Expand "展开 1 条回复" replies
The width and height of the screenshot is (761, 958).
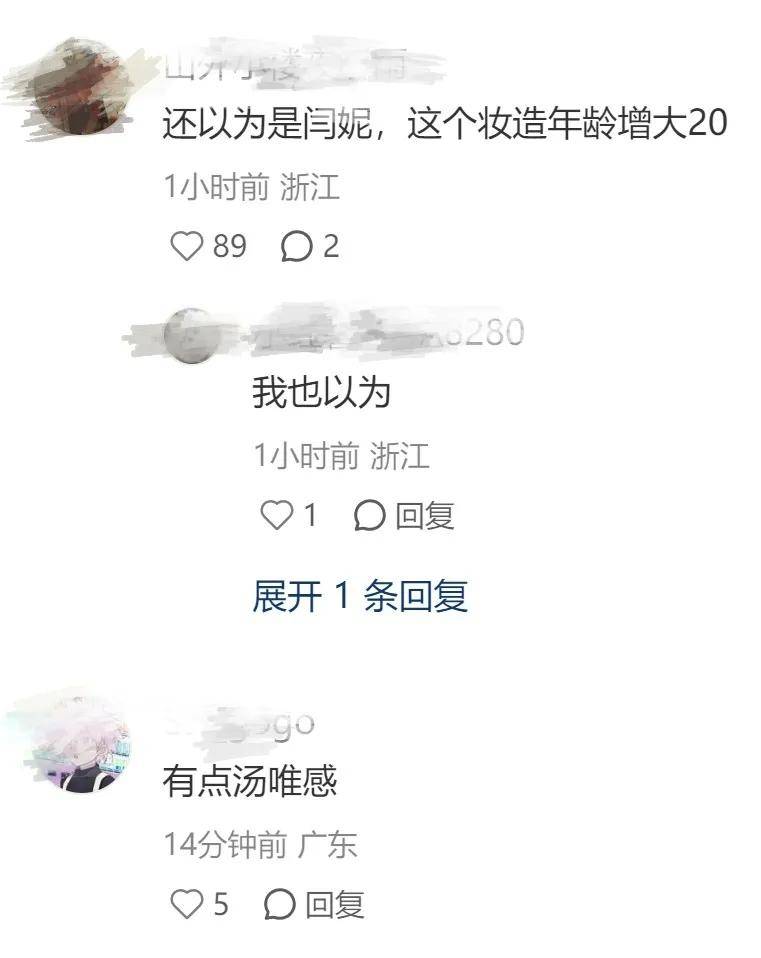(x=360, y=596)
